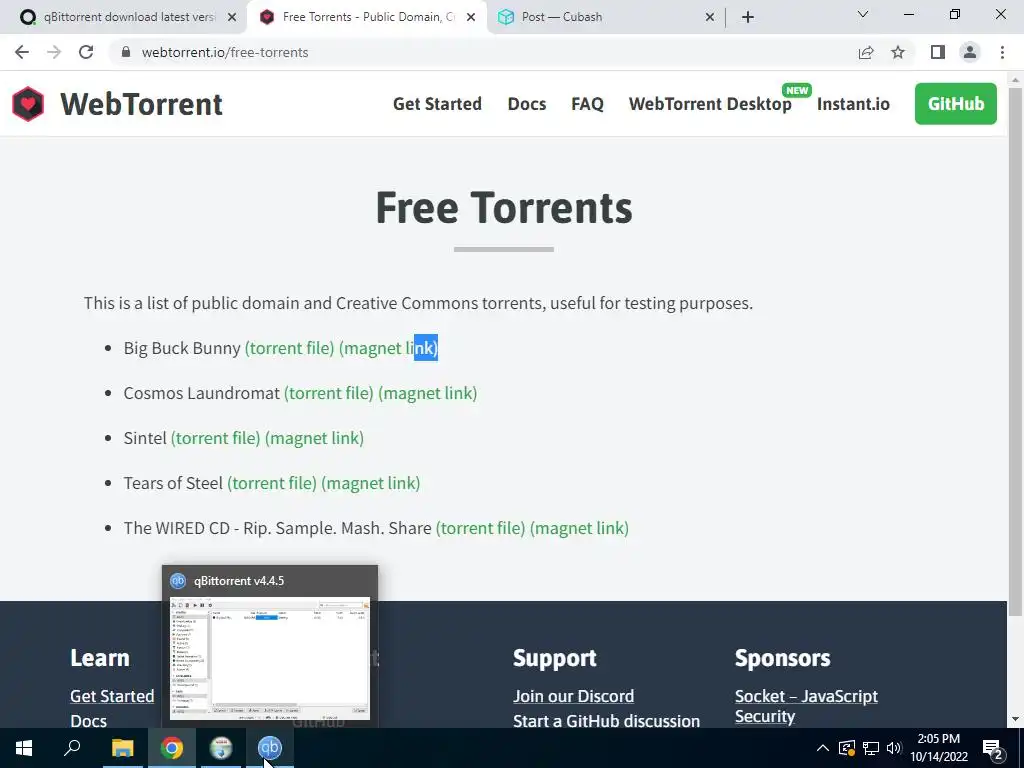Switch to Post — Cubash tab

coord(605,17)
